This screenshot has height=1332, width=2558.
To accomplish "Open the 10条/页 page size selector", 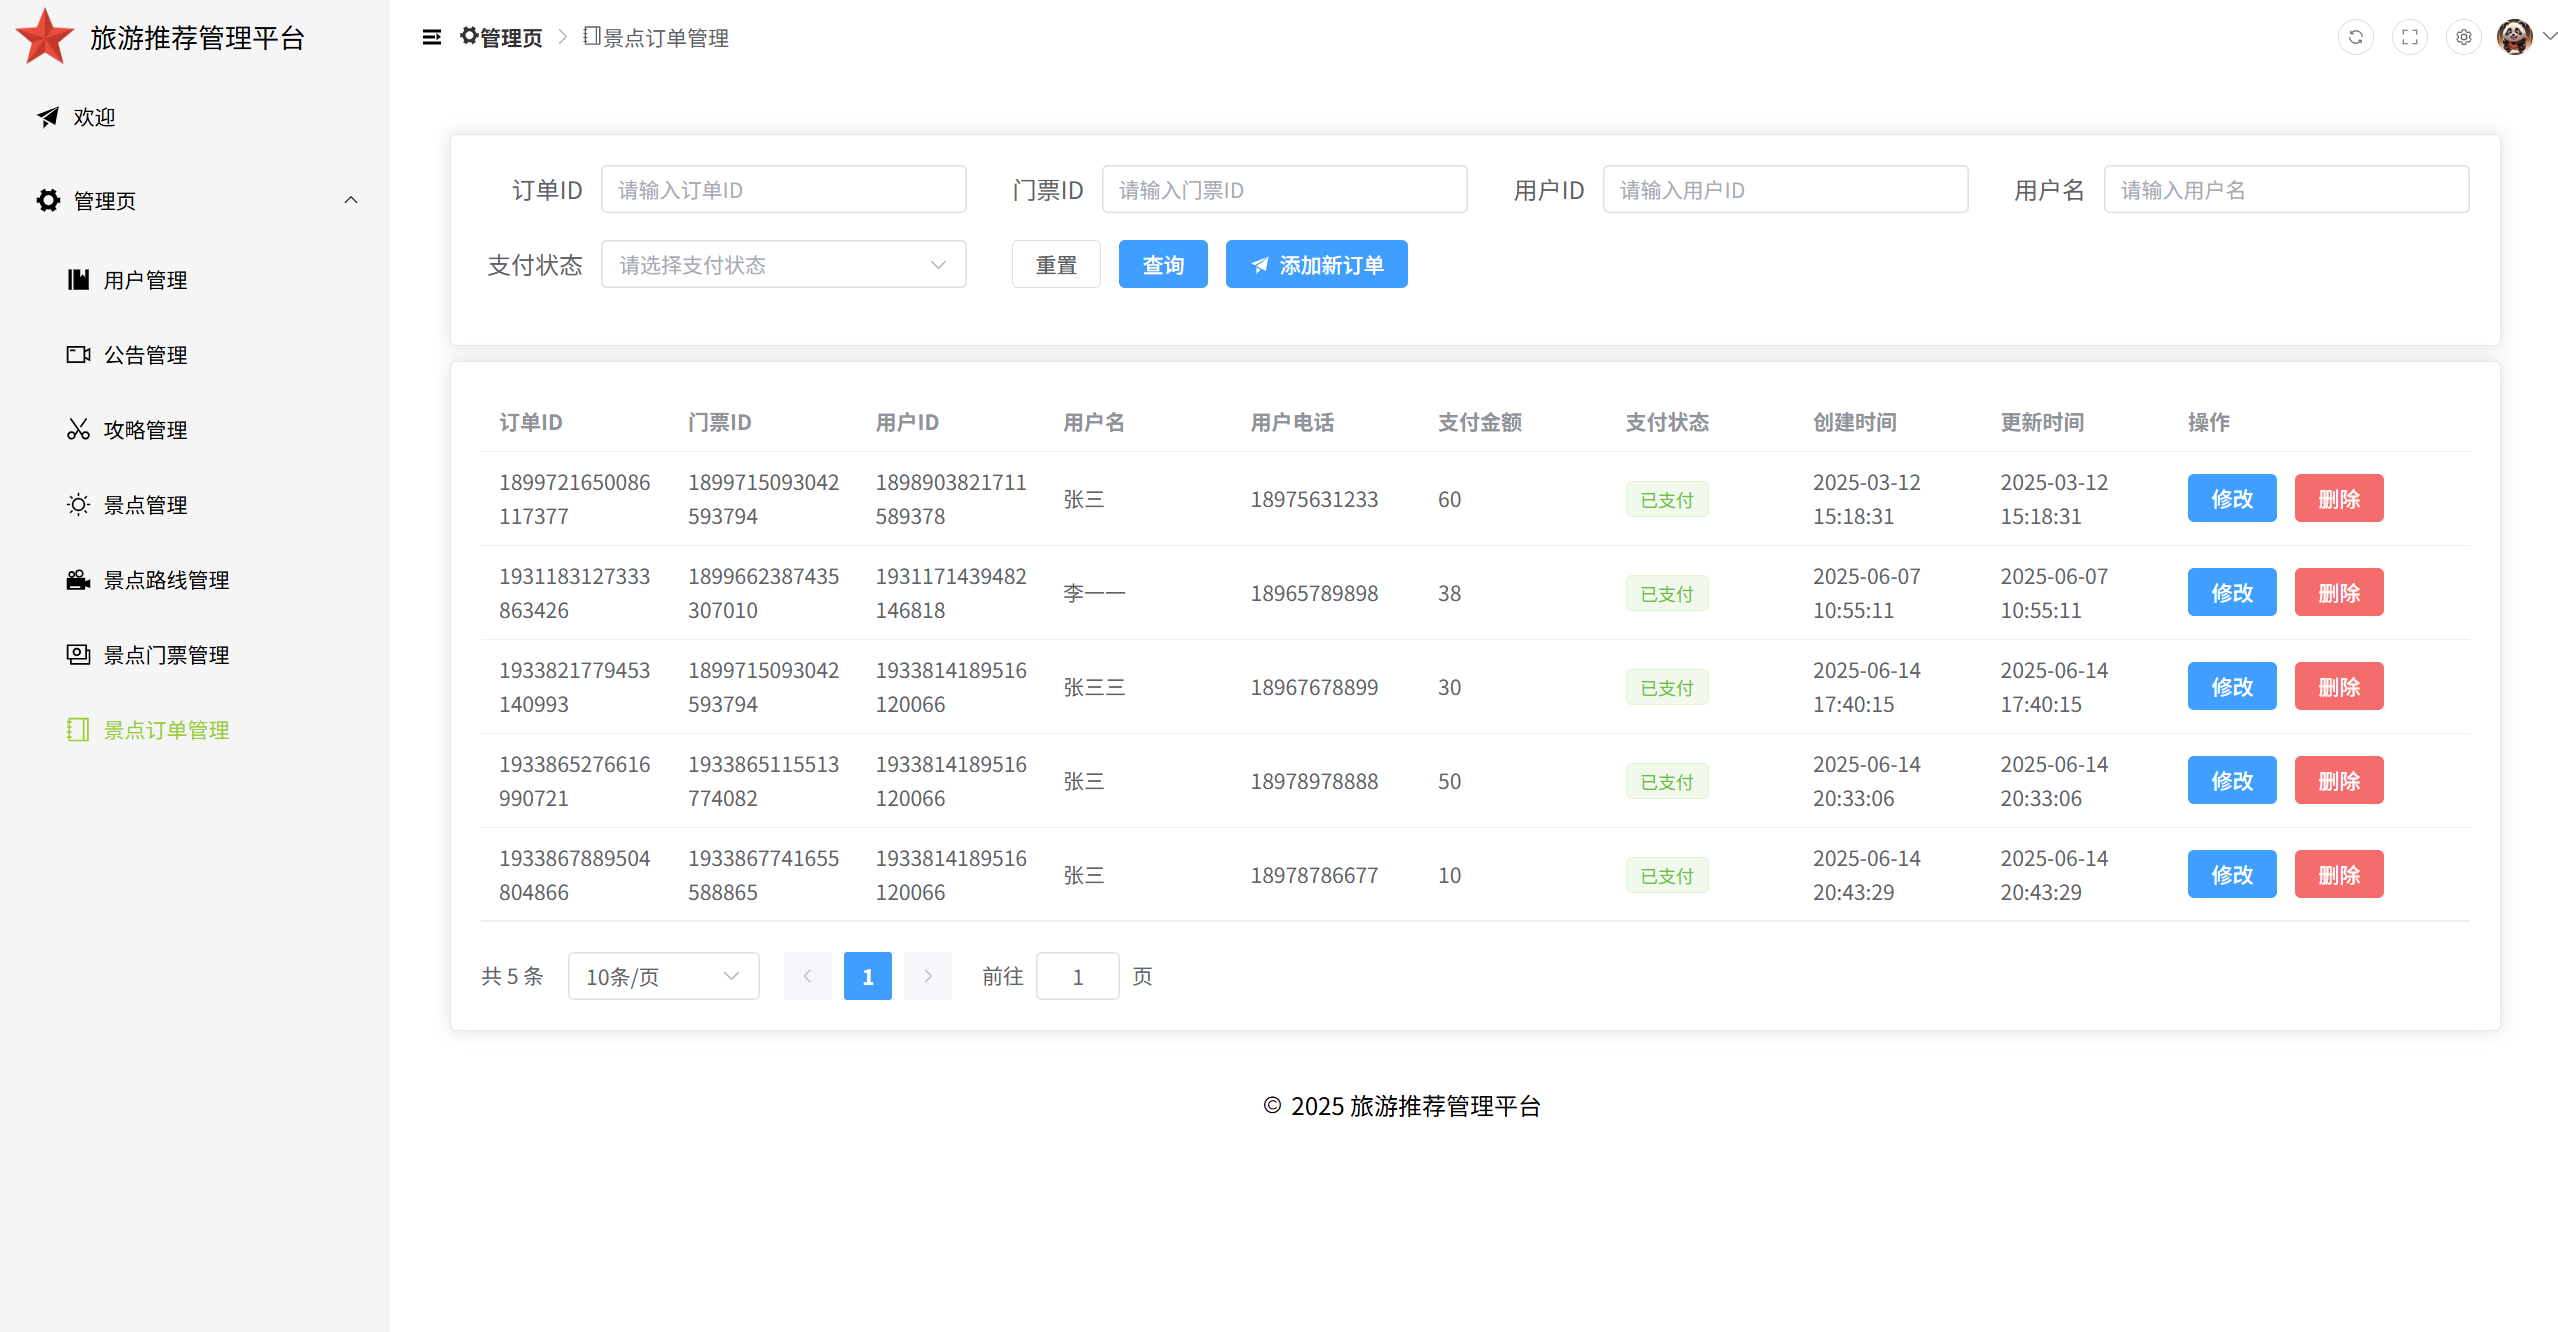I will 662,976.
